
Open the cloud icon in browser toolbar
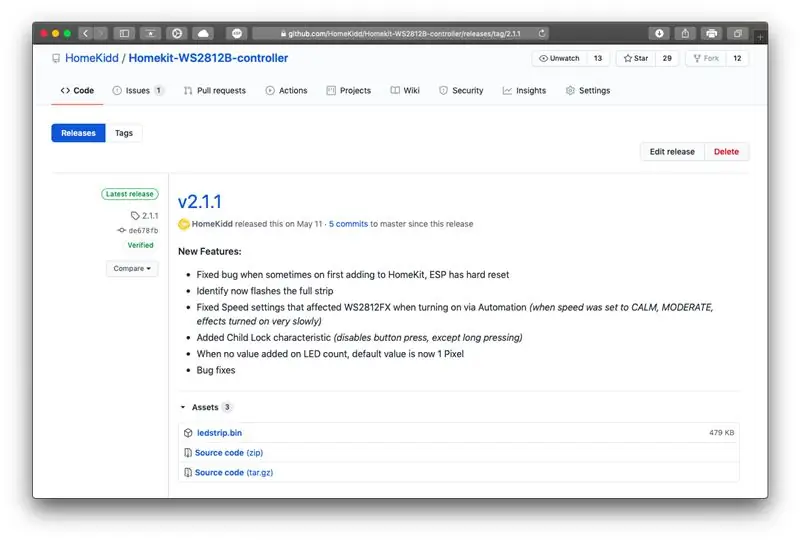[x=203, y=34]
